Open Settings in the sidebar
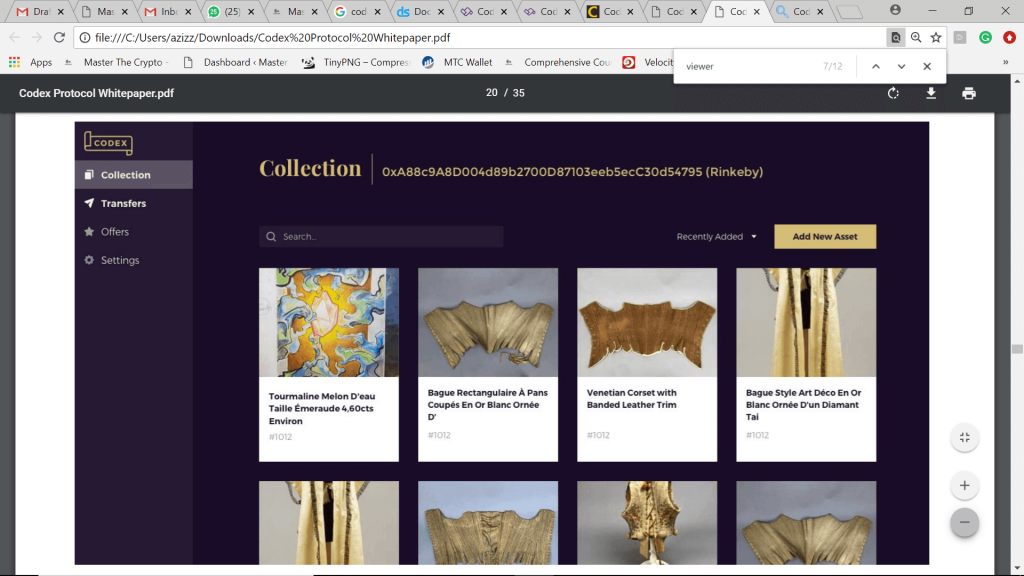 pos(134,260)
